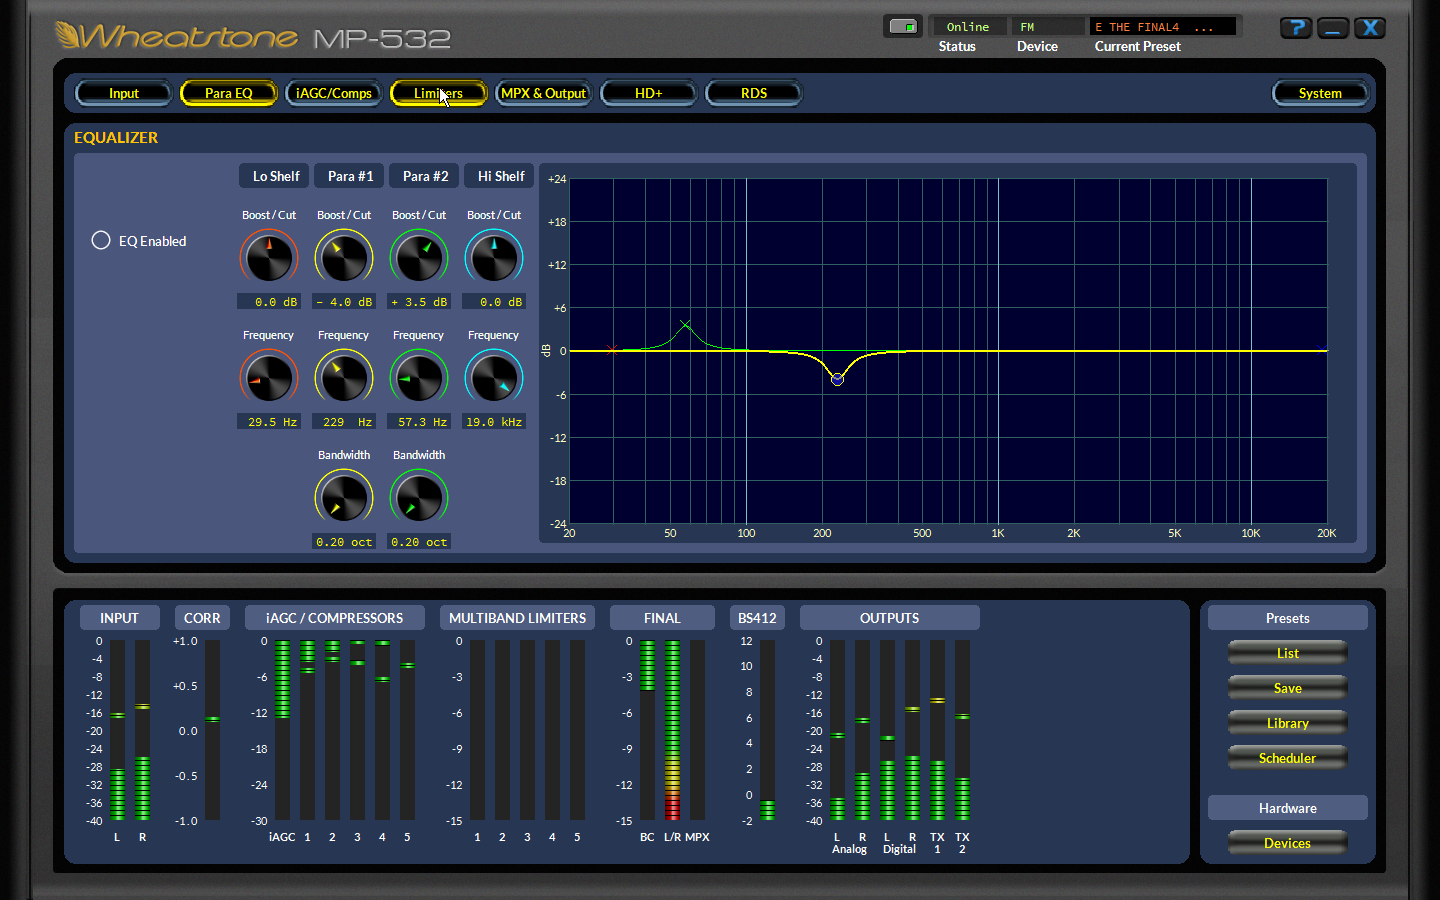1440x900 pixels.
Task: Click the Lo Shelf Frequency knob
Action: pos(269,377)
